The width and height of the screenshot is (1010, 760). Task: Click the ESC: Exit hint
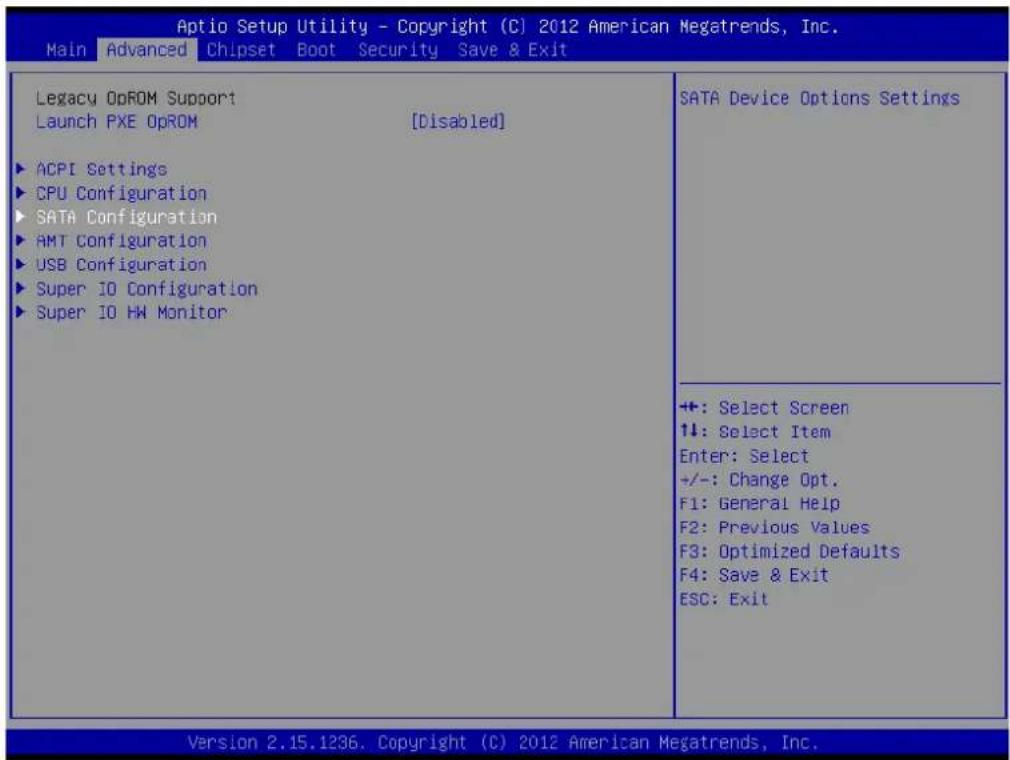point(724,599)
